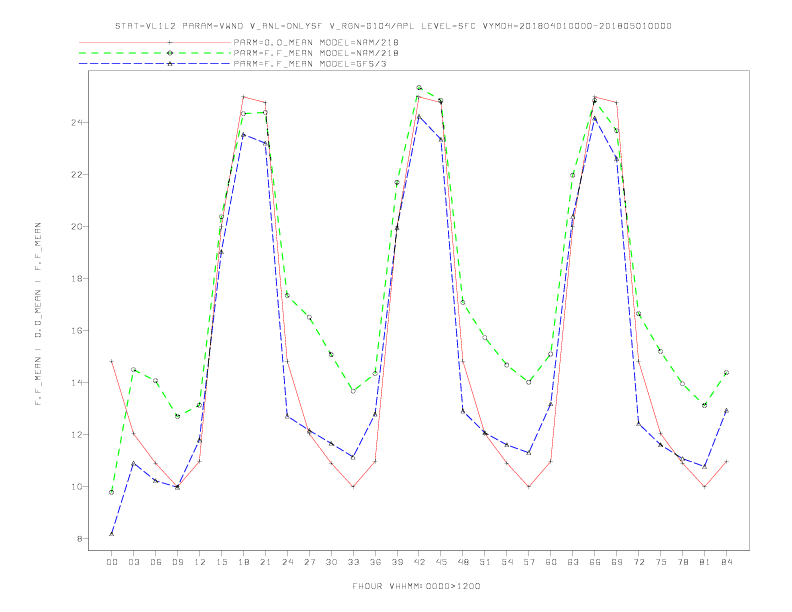Click x-axis forecast hour label 09
The height and width of the screenshot is (612, 792).
point(177,562)
